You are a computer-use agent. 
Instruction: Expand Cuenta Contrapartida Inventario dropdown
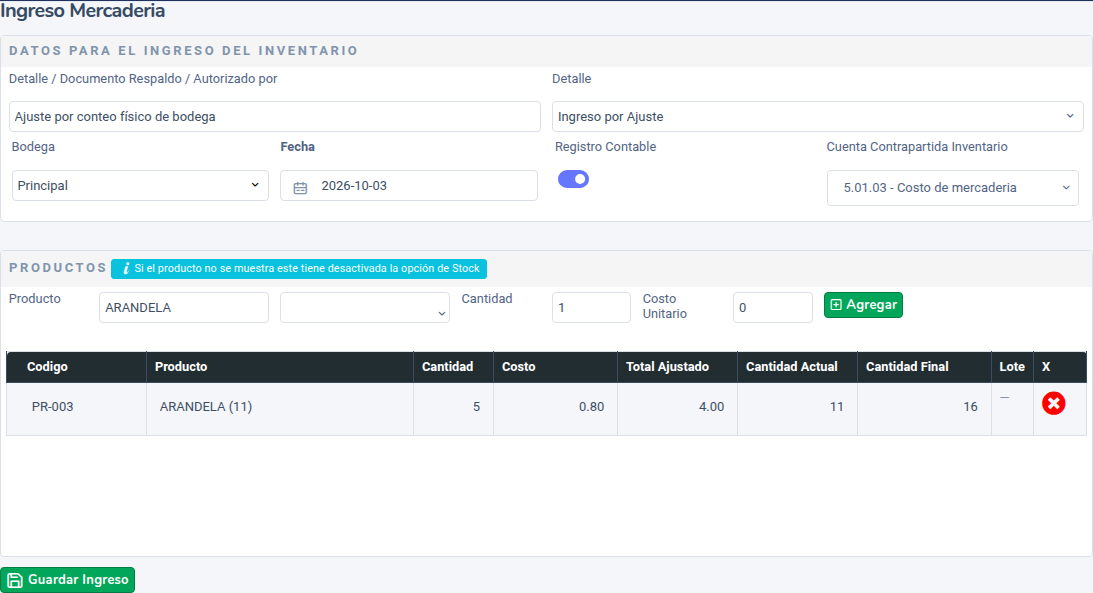tap(953, 187)
